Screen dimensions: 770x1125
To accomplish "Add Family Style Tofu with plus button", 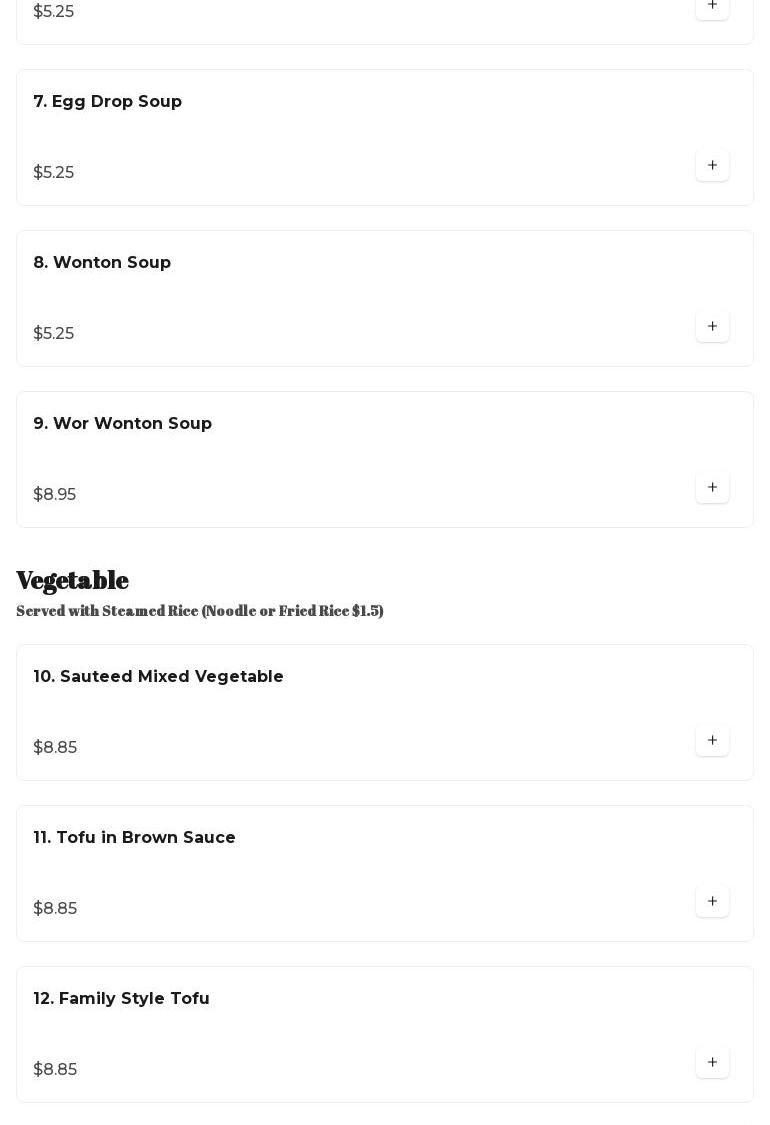I will (712, 1062).
